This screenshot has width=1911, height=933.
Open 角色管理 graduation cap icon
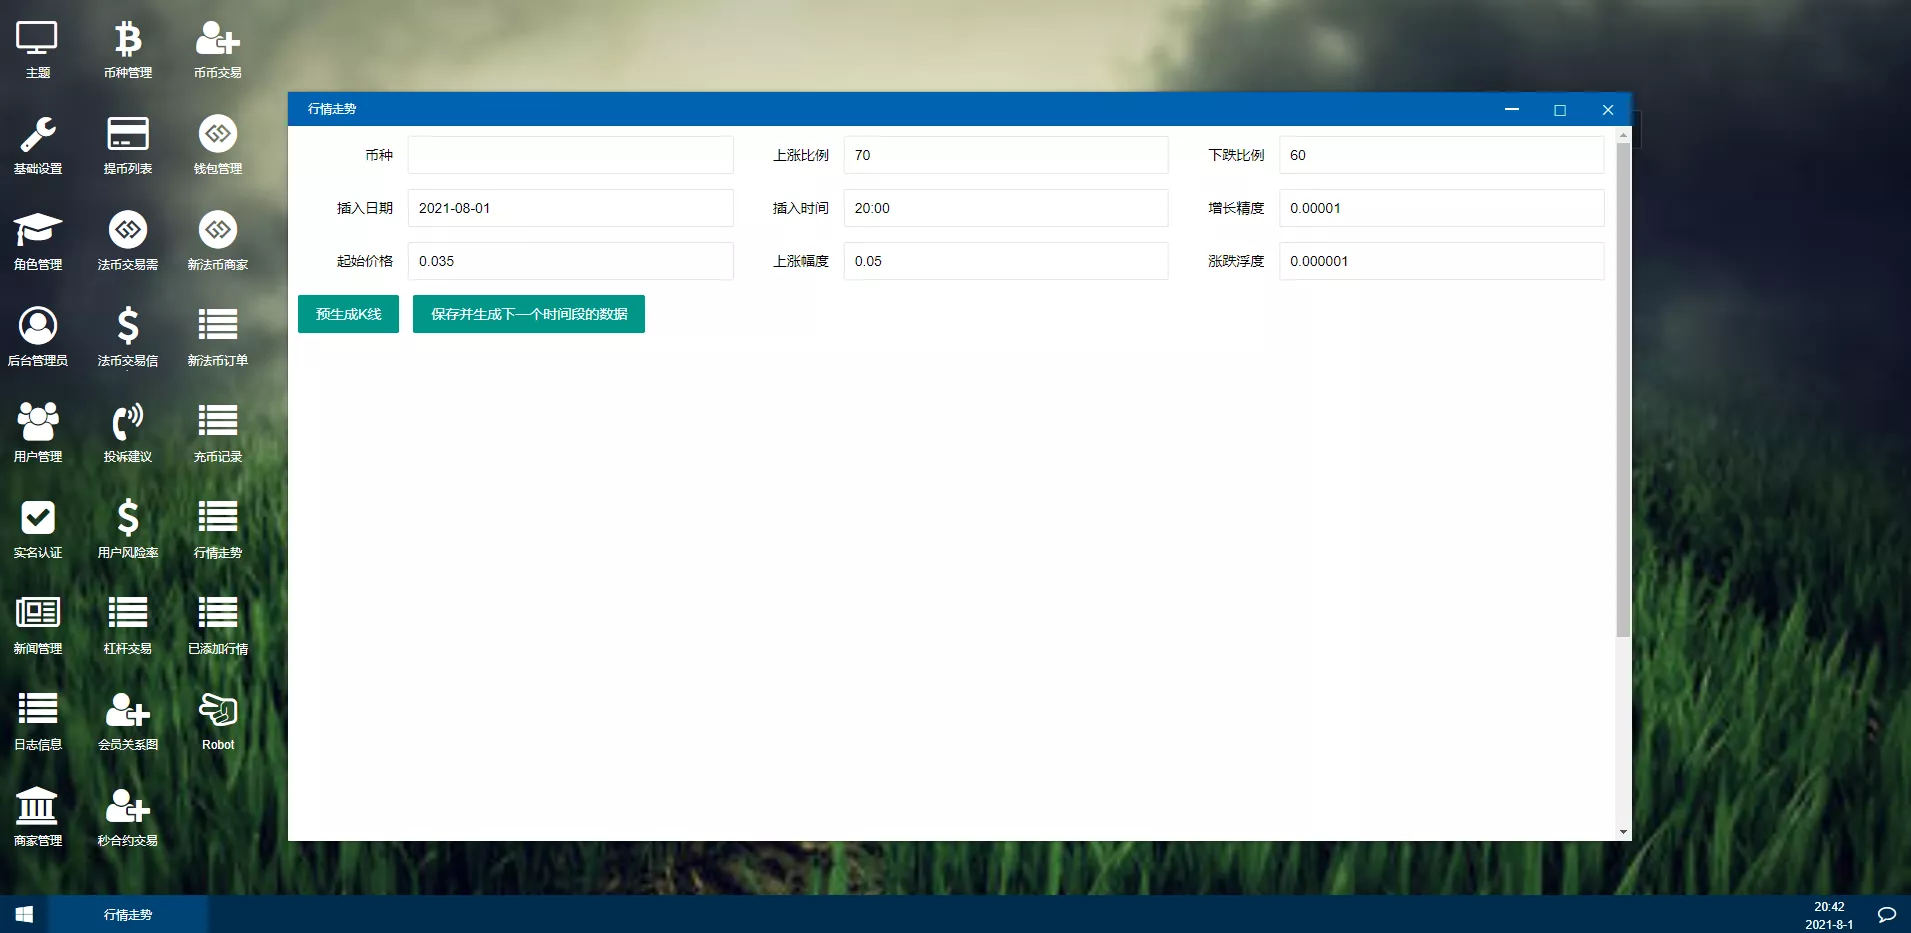(38, 232)
